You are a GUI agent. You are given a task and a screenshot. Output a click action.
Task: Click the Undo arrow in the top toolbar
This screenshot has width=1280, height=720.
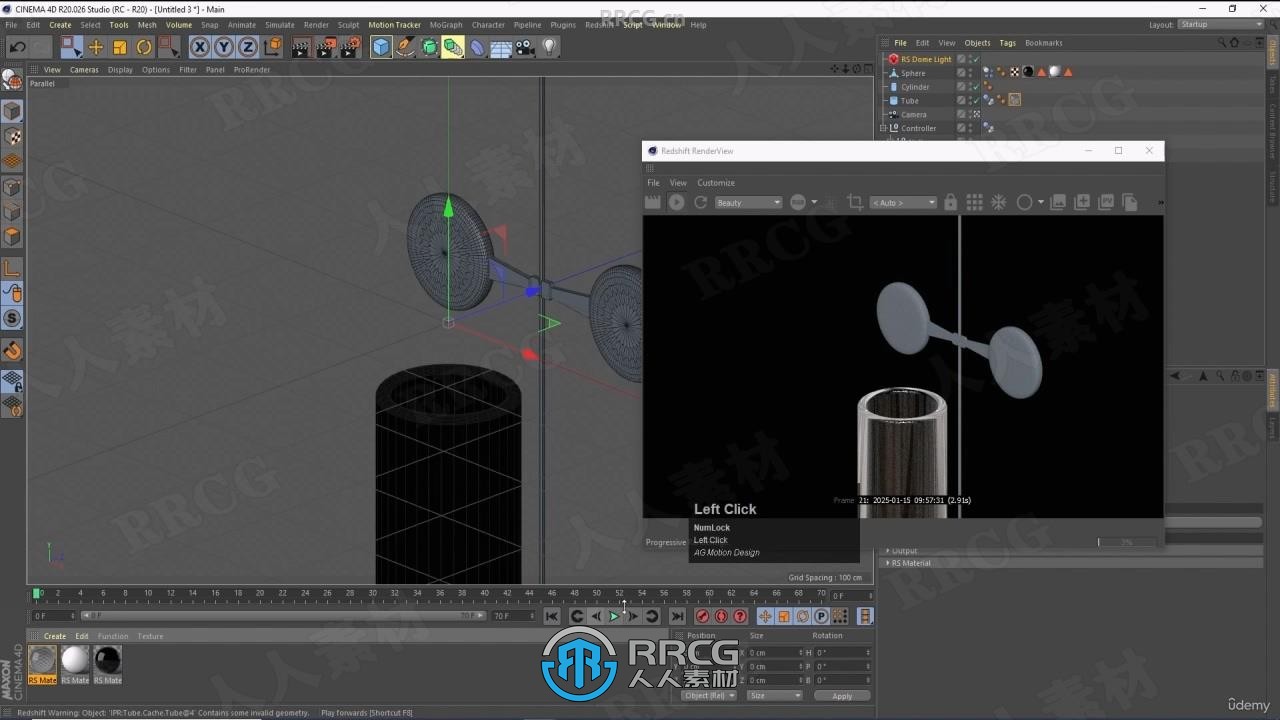coord(17,47)
